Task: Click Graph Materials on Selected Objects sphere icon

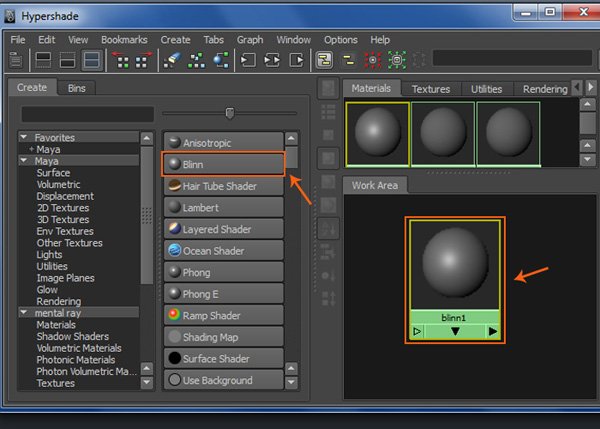Action: [x=221, y=60]
